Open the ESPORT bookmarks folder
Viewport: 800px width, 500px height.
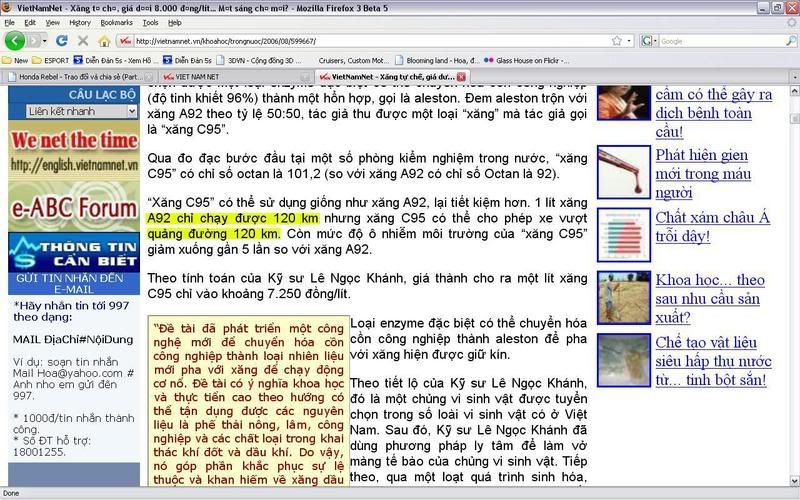[51, 60]
